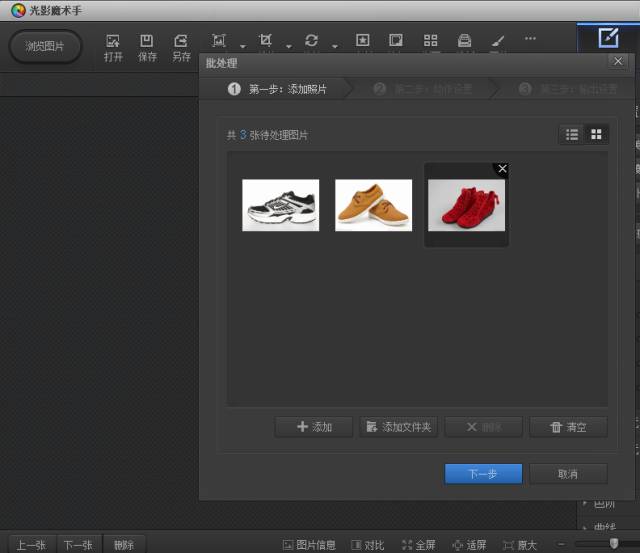Image resolution: width=640 pixels, height=553 pixels.
Task: Click the blue Next Step (下一步) button
Action: coord(483,473)
